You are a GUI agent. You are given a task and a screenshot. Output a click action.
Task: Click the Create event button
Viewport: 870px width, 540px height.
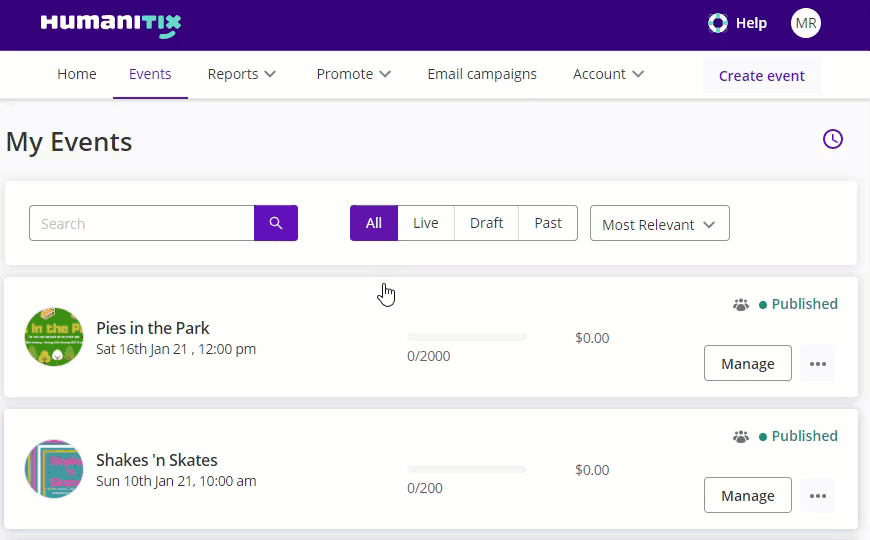(761, 76)
